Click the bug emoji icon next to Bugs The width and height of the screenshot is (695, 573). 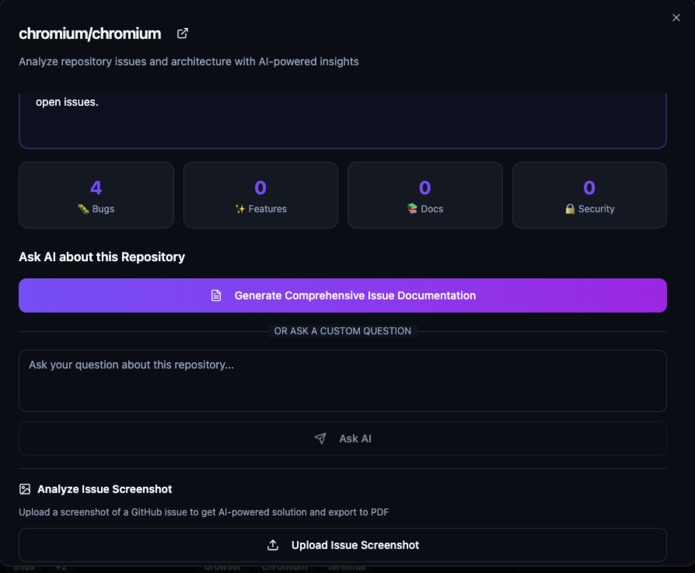coord(83,209)
